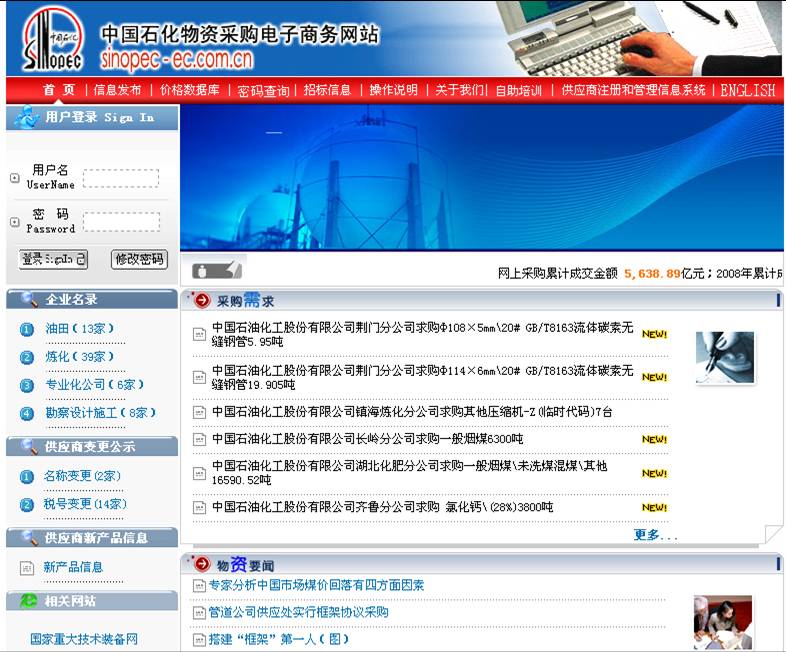Select 招标信息 in navigation bar
The height and width of the screenshot is (652, 786).
click(327, 90)
